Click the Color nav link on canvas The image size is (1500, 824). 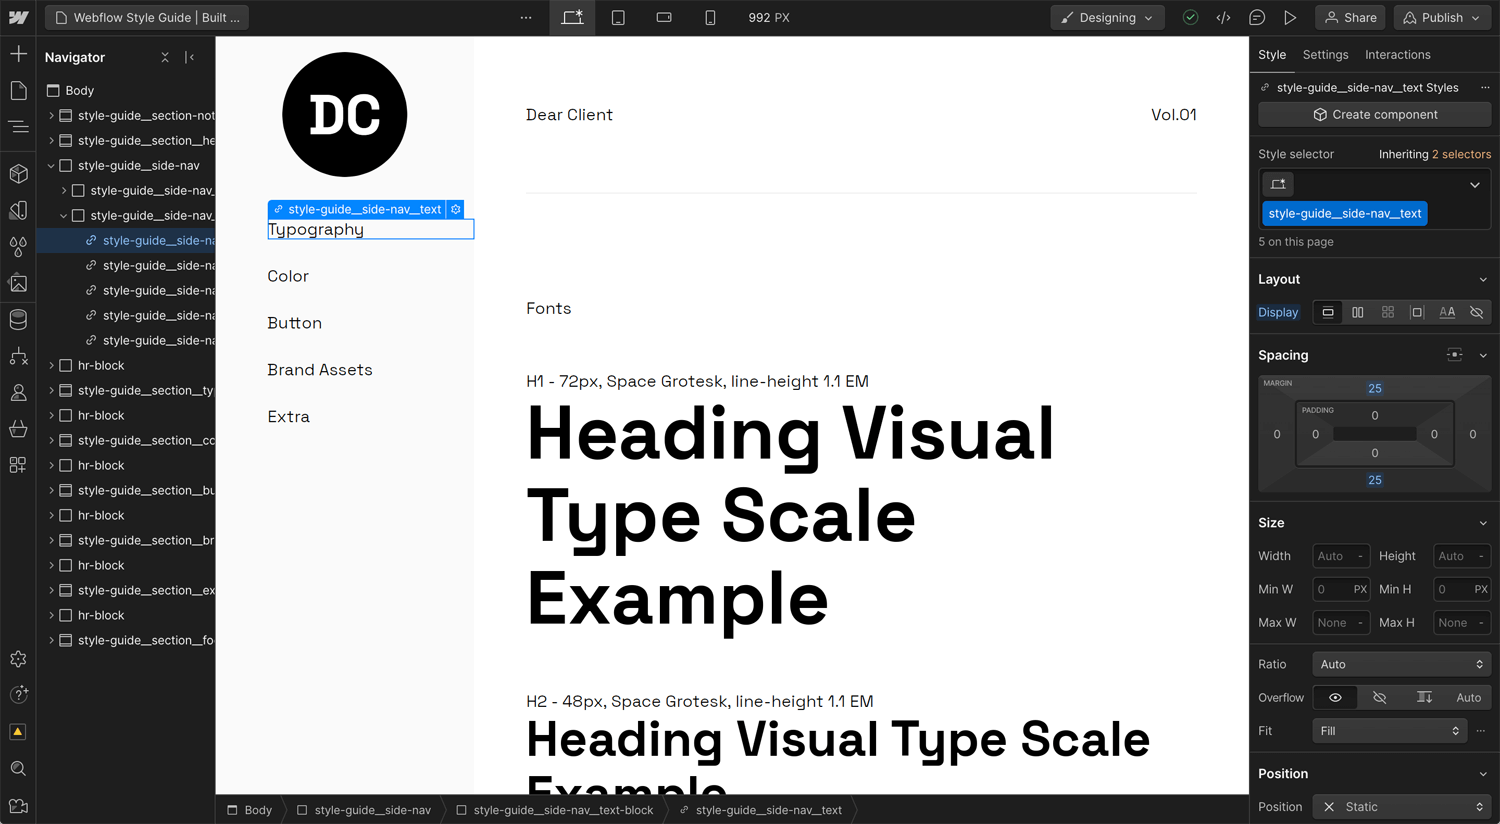288,276
